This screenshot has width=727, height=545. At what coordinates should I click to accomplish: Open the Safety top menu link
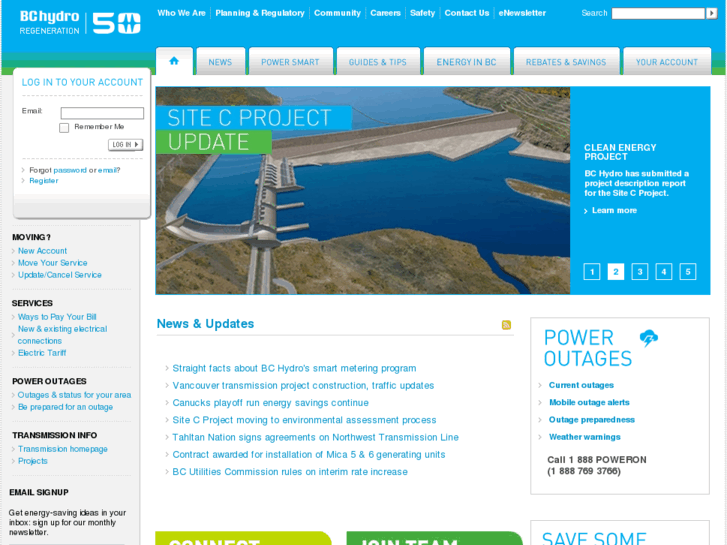click(x=422, y=13)
